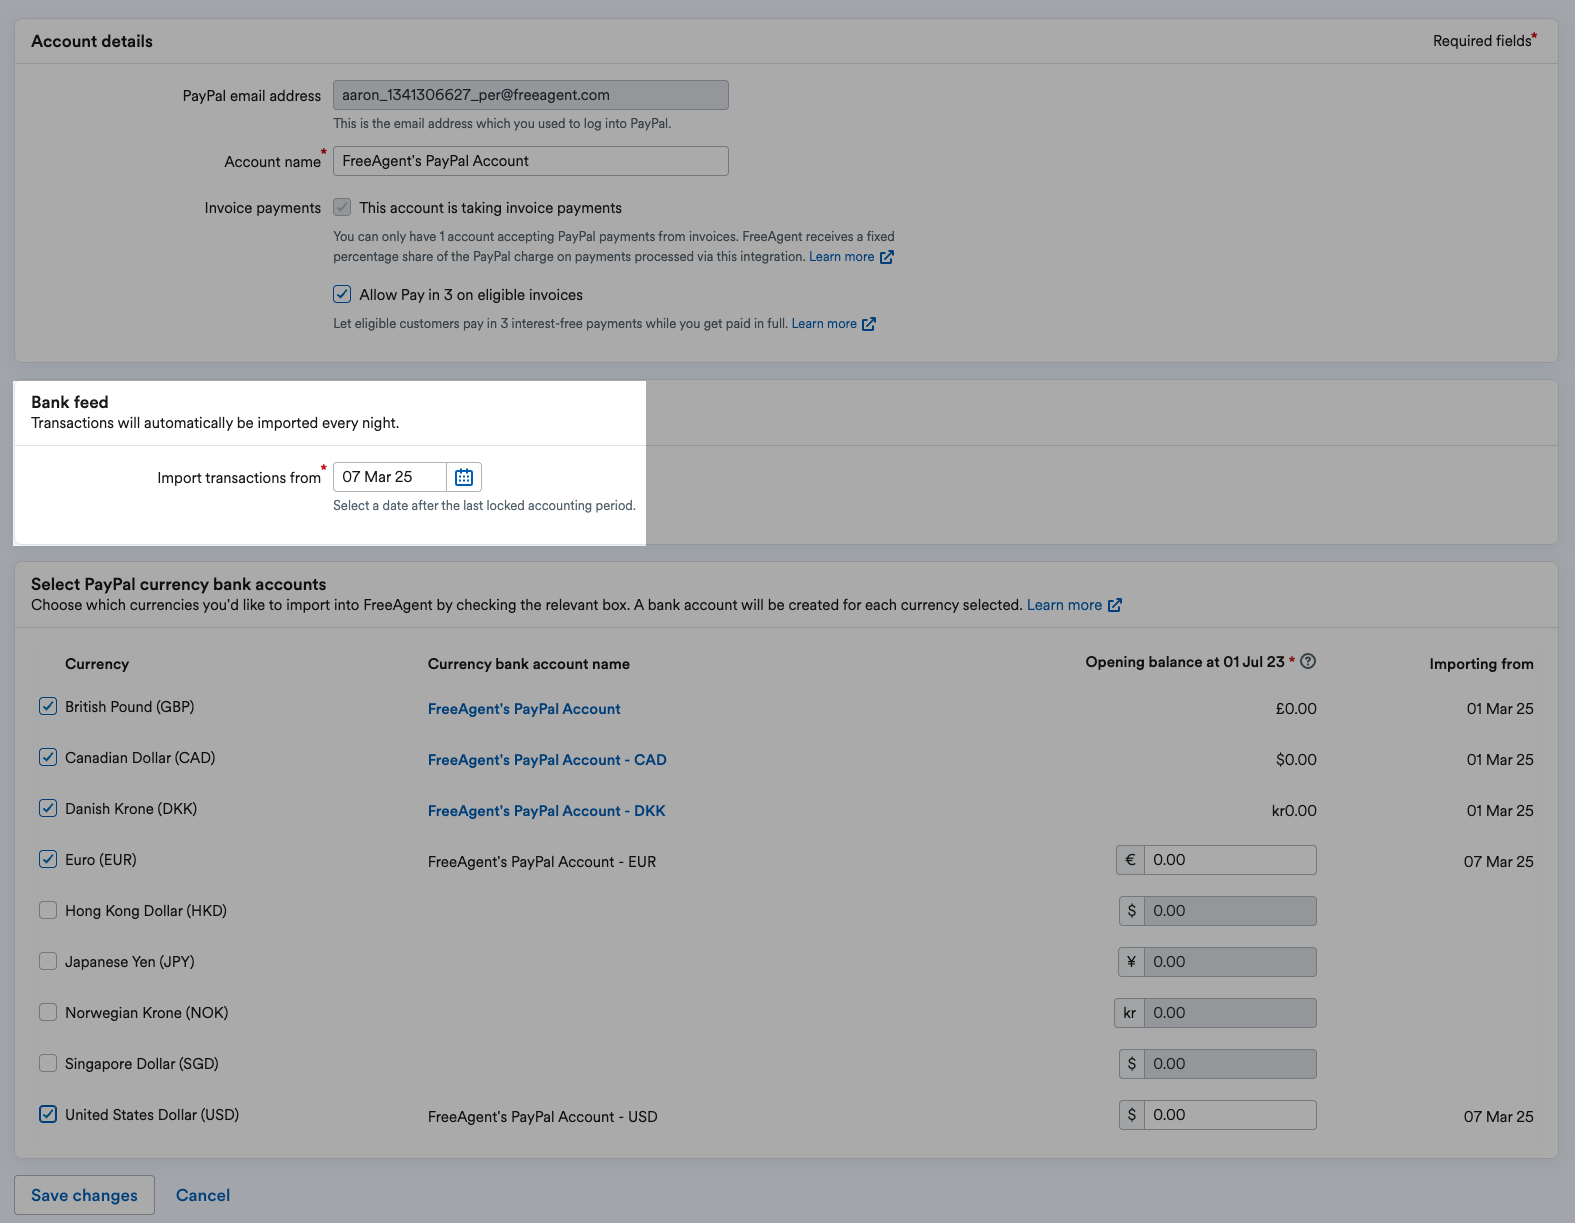Click 'FreeAgent's PayPal Account - EUR' text
The image size is (1575, 1223).
click(x=542, y=862)
